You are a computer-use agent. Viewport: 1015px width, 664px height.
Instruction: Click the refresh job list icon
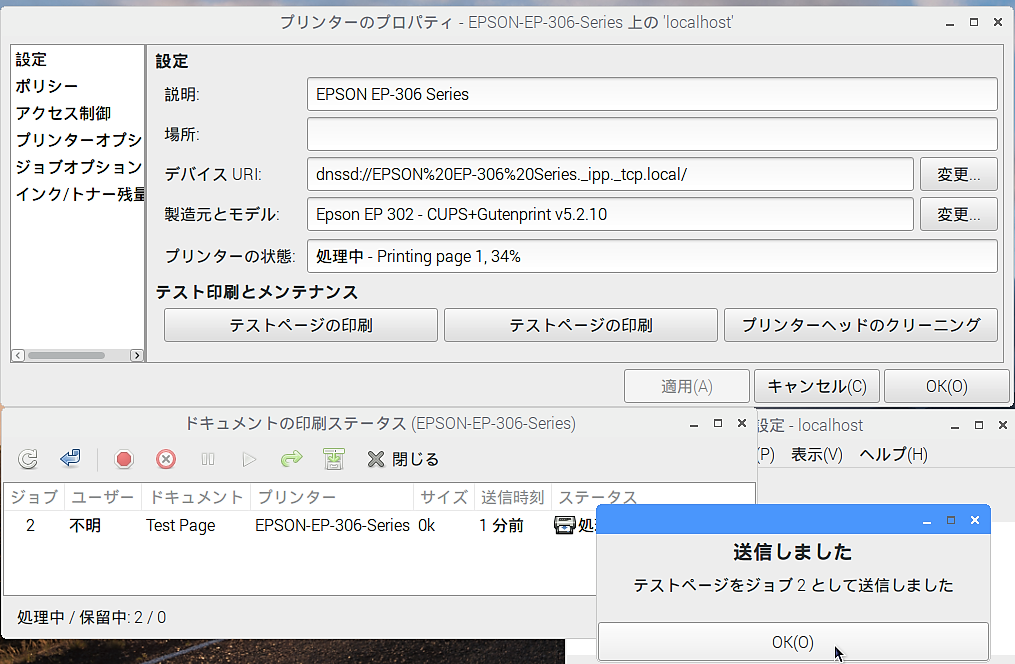(28, 459)
